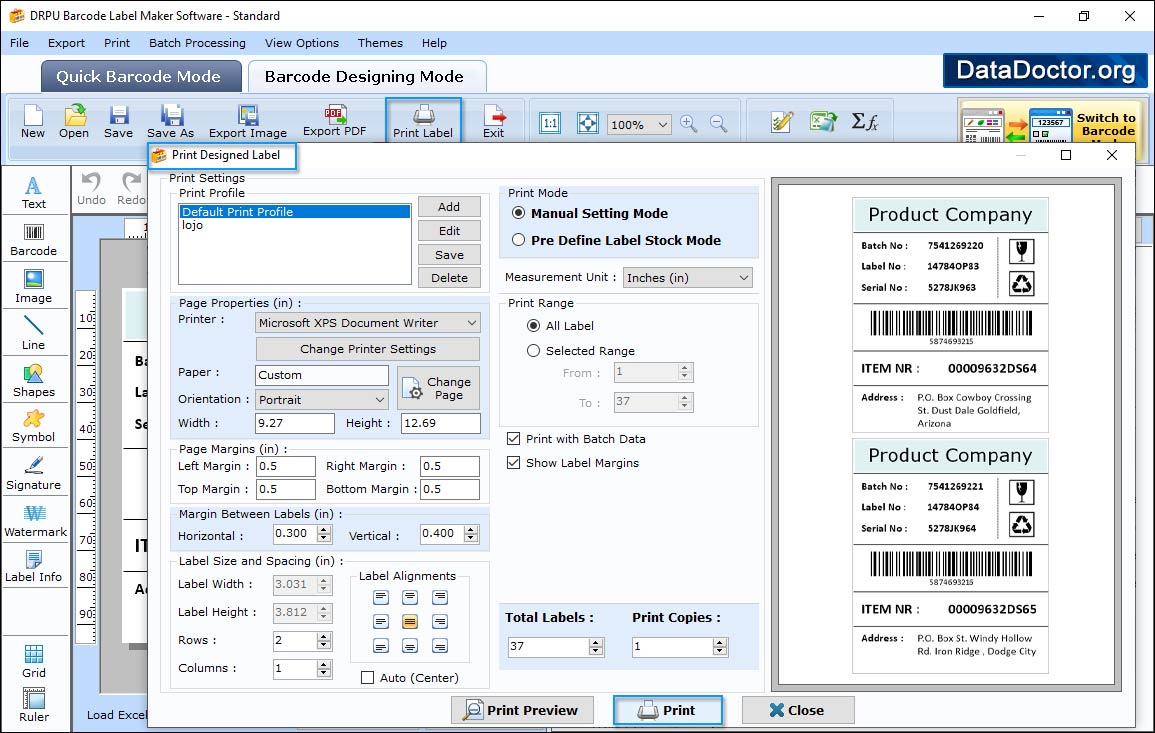The width and height of the screenshot is (1155, 733).
Task: Click the Change Page button
Action: click(x=439, y=388)
